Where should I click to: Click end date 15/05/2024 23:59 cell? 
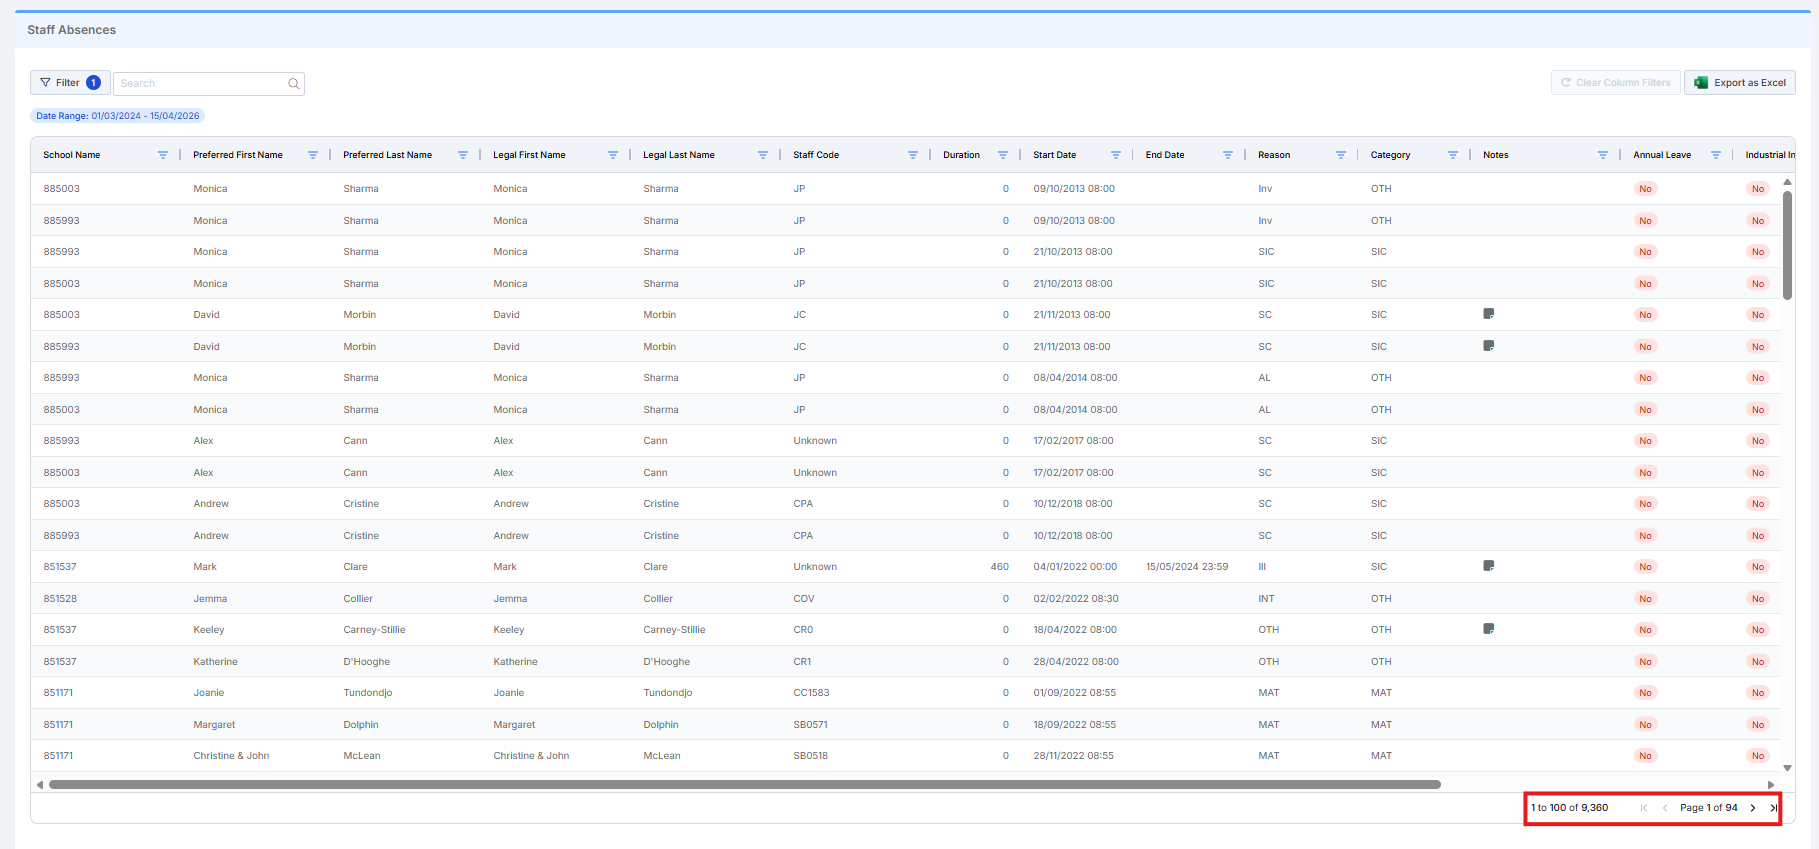pos(1187,567)
